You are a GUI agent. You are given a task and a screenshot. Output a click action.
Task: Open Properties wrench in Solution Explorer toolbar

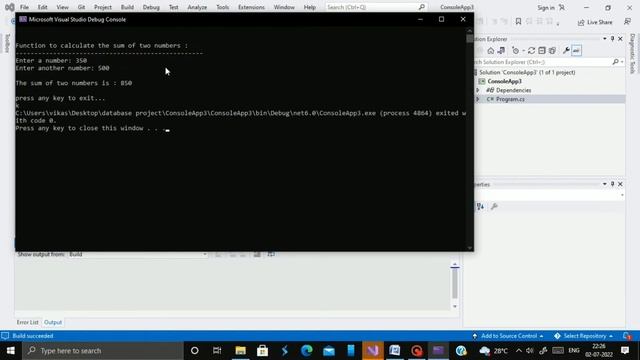tap(566, 51)
